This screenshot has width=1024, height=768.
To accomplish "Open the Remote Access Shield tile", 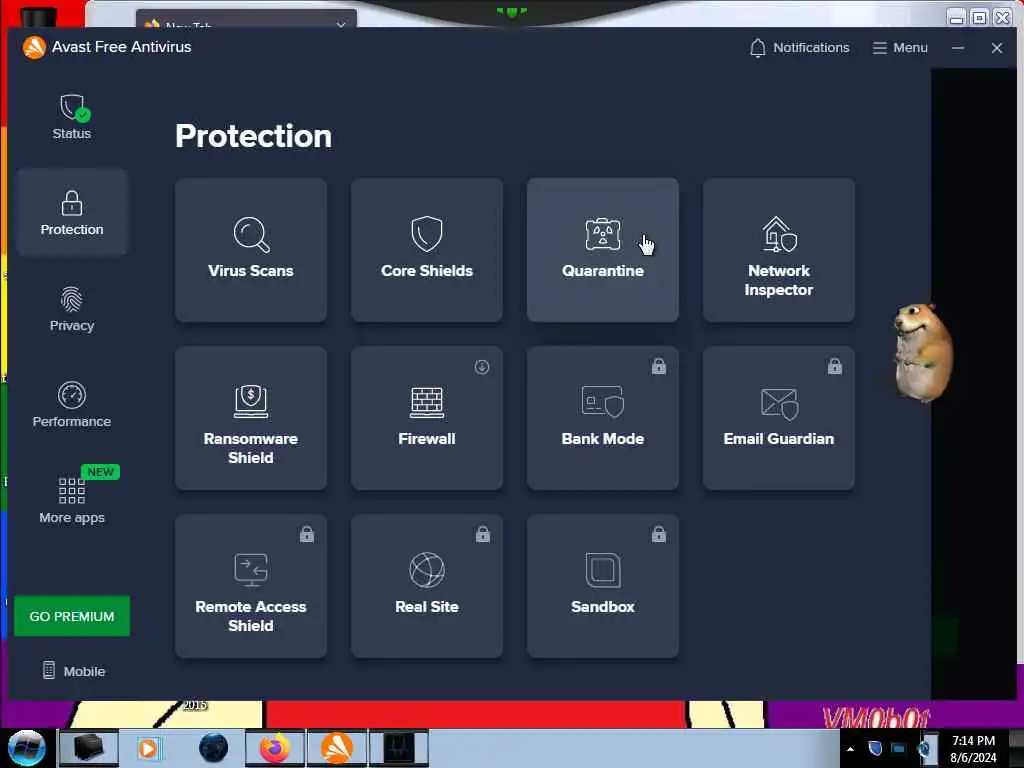I will tap(251, 586).
